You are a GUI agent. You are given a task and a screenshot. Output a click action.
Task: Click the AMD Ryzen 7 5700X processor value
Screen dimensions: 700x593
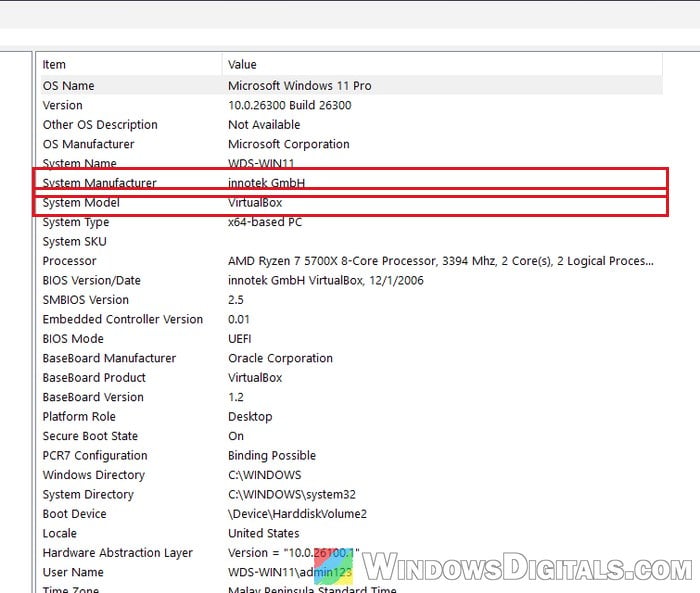pos(441,261)
